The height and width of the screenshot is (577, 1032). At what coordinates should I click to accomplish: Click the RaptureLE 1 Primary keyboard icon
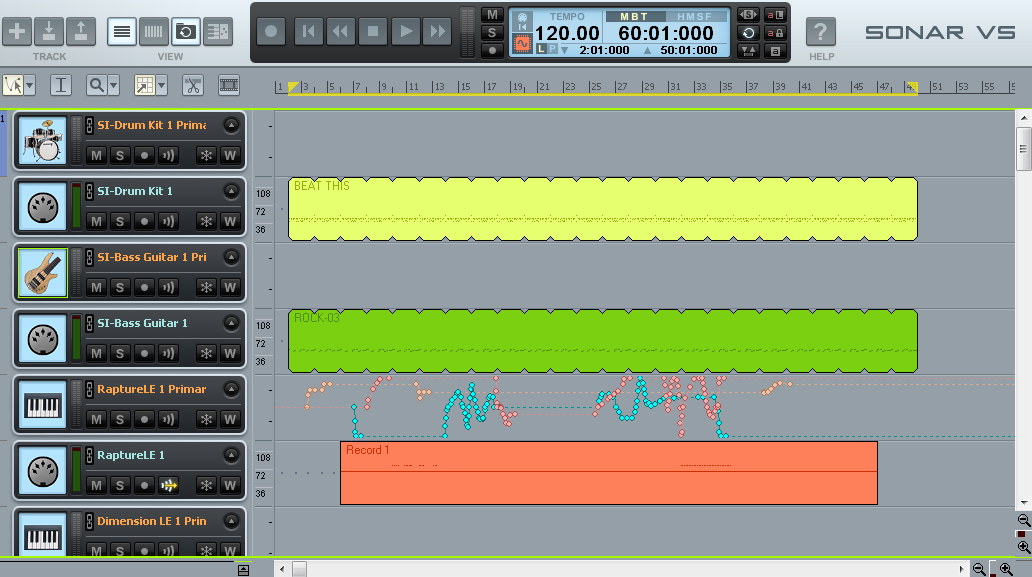point(43,405)
